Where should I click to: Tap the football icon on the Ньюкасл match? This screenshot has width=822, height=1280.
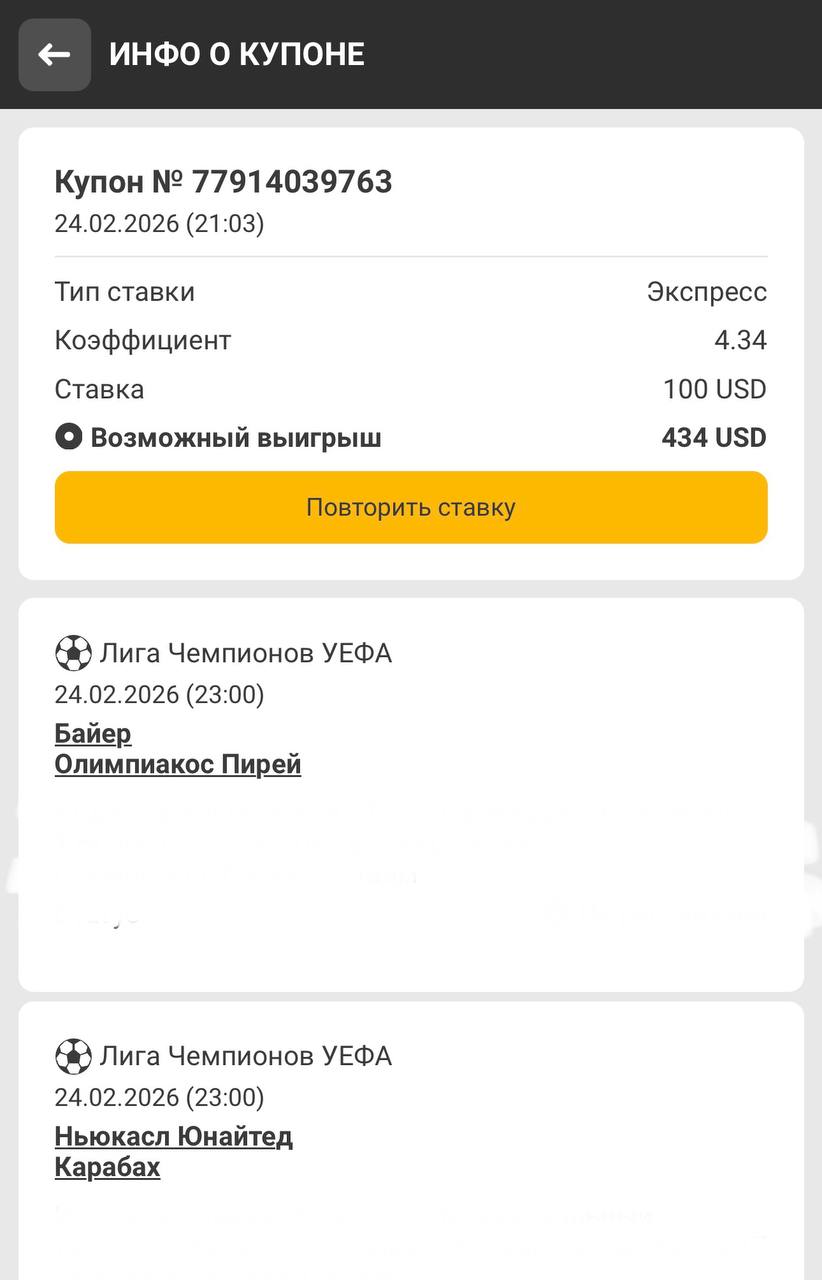73,1057
